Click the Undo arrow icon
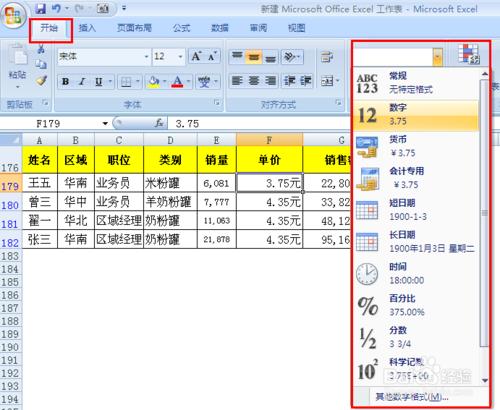 [x=56, y=8]
